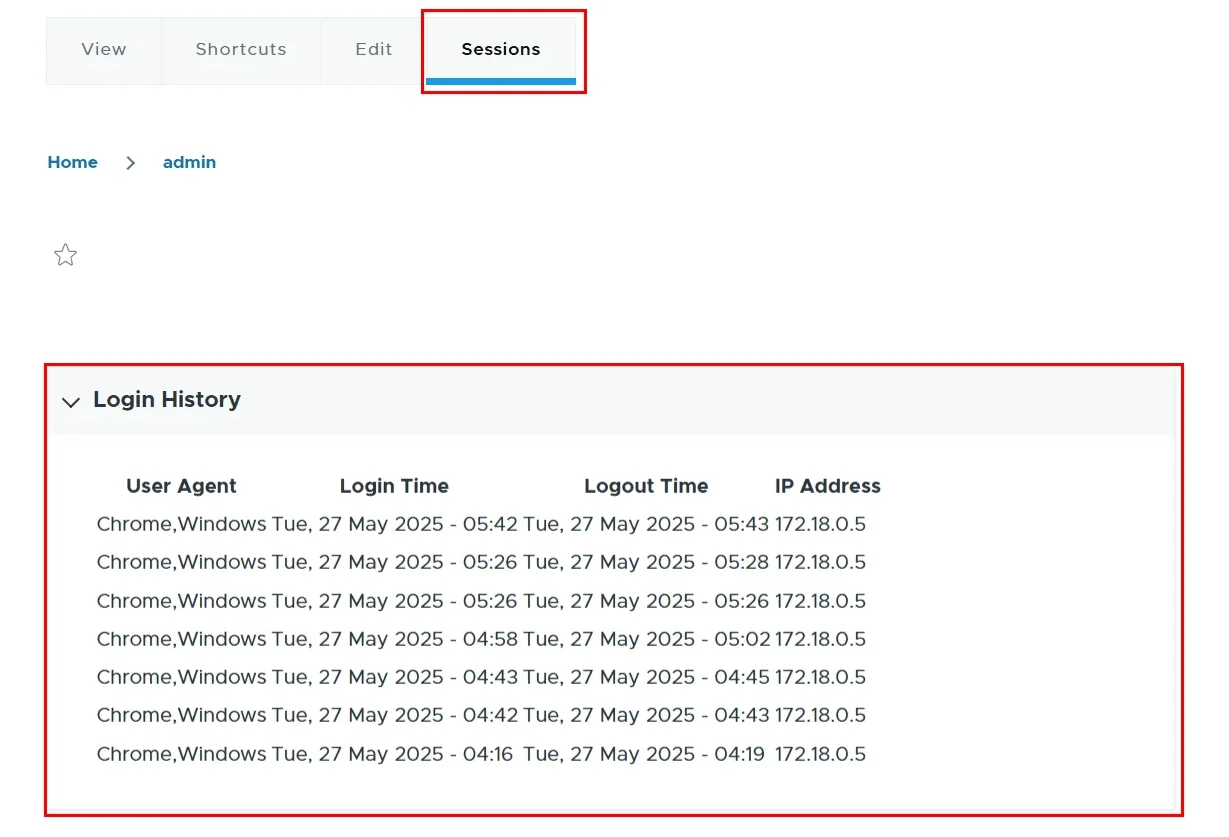Click IP 172.18.0.5 in the 05:02 logout row
The image size is (1229, 837).
tap(820, 638)
